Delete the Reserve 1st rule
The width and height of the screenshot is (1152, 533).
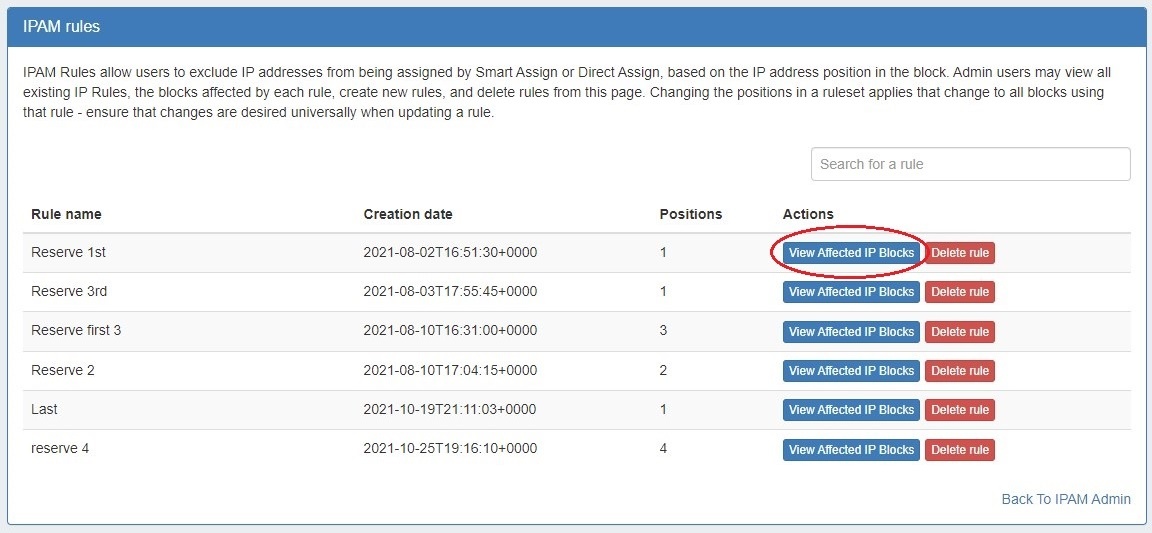tap(959, 253)
